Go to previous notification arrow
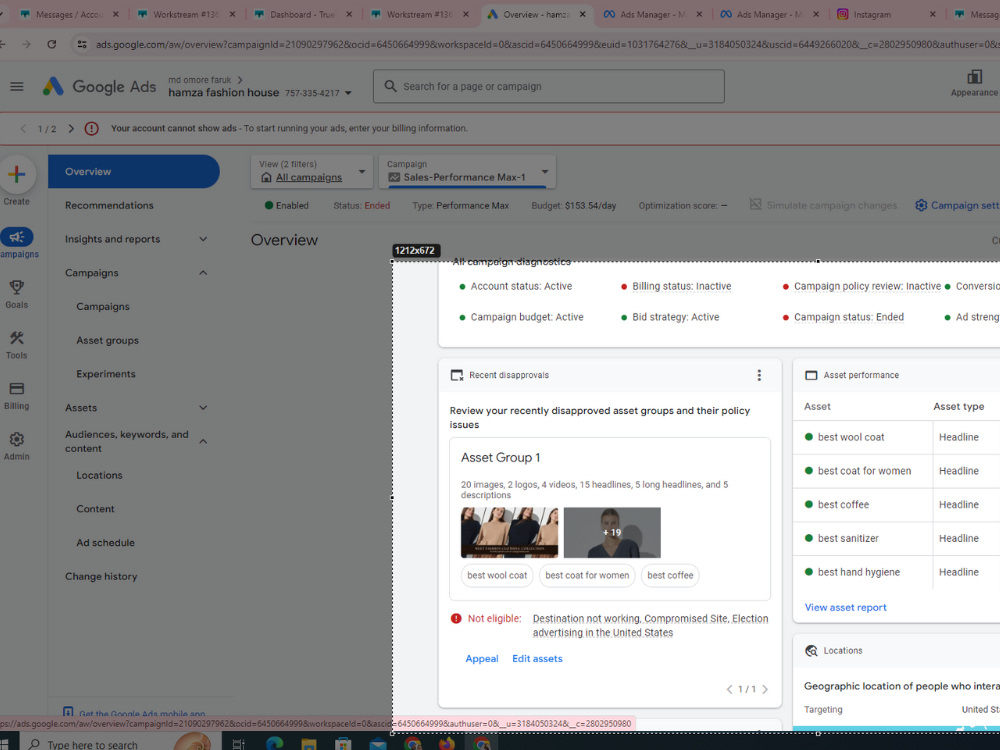This screenshot has width=1000, height=750. [24, 128]
